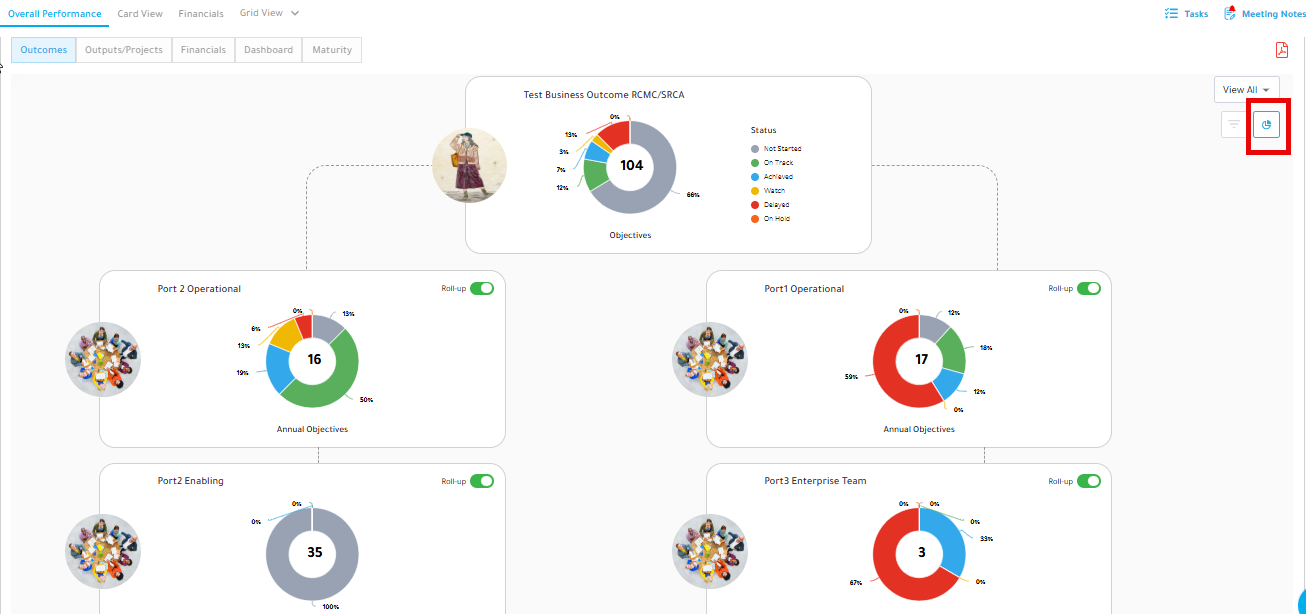Open Meeting Notes icon with notification
The image size is (1306, 614).
coord(1230,13)
